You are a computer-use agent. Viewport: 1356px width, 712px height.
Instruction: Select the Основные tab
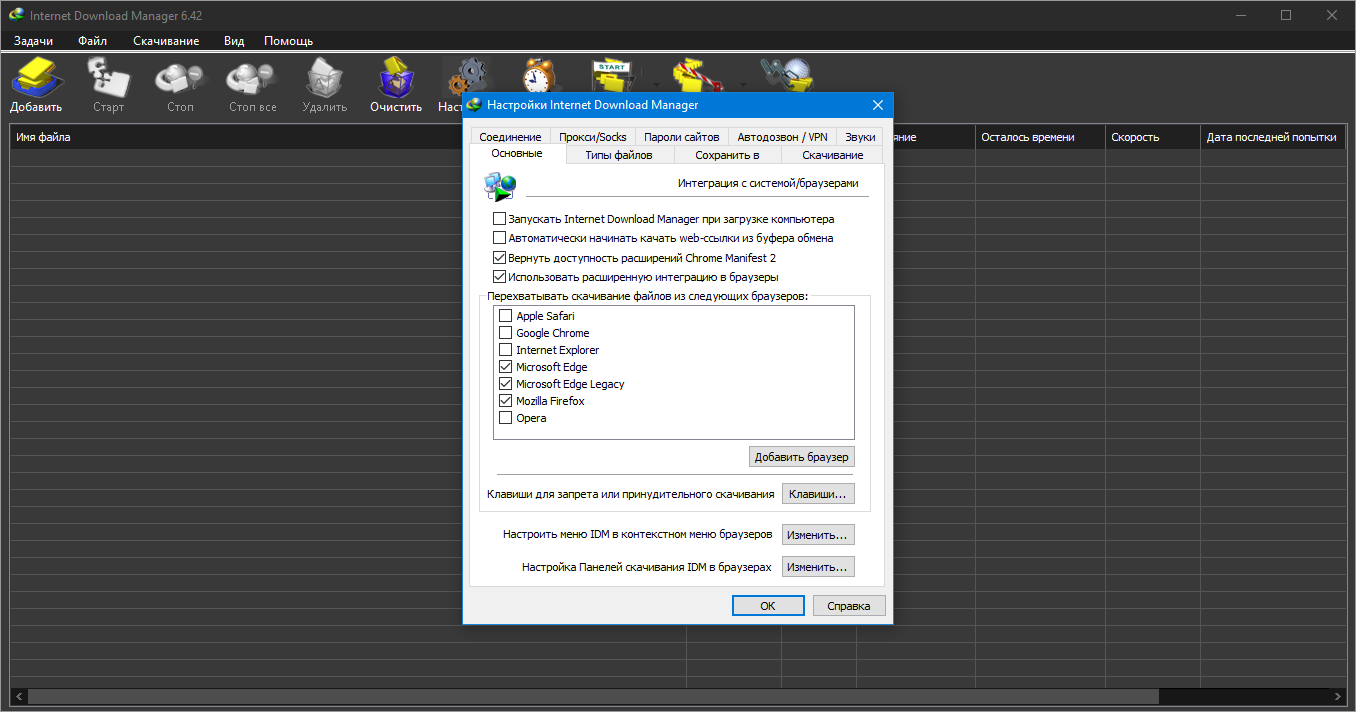click(517, 154)
